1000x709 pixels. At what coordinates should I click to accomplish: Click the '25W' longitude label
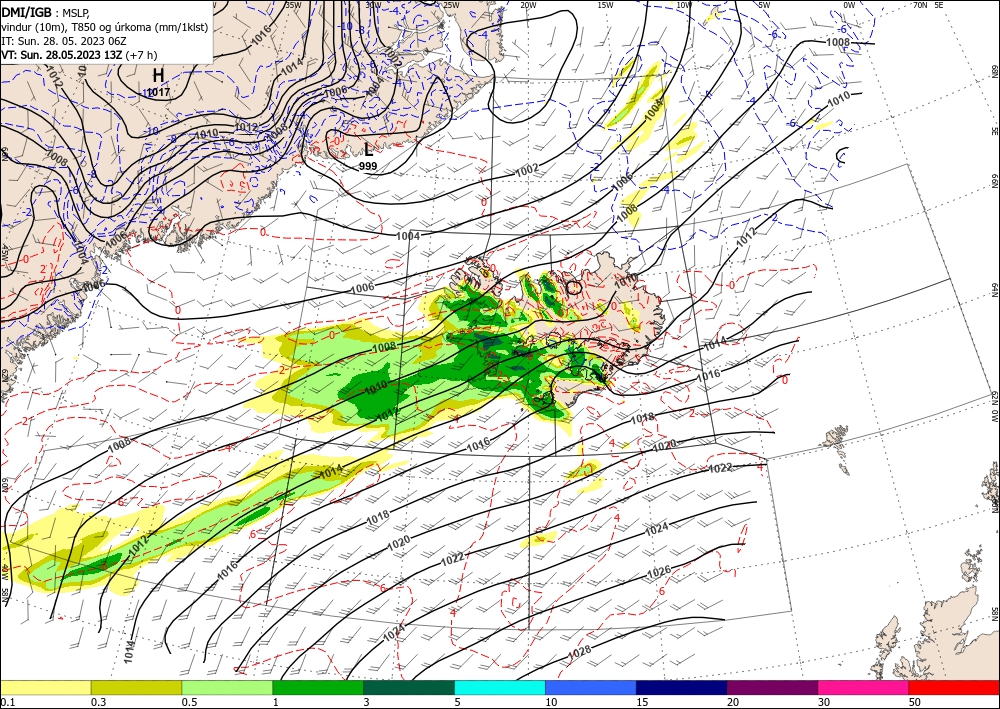tap(451, 5)
